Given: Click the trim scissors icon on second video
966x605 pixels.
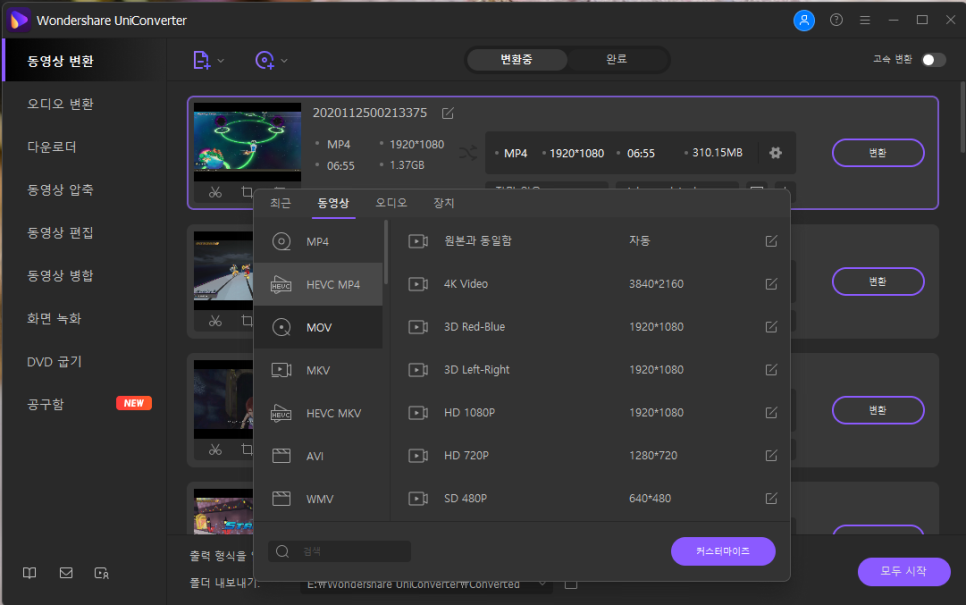Looking at the screenshot, I should click(x=215, y=321).
